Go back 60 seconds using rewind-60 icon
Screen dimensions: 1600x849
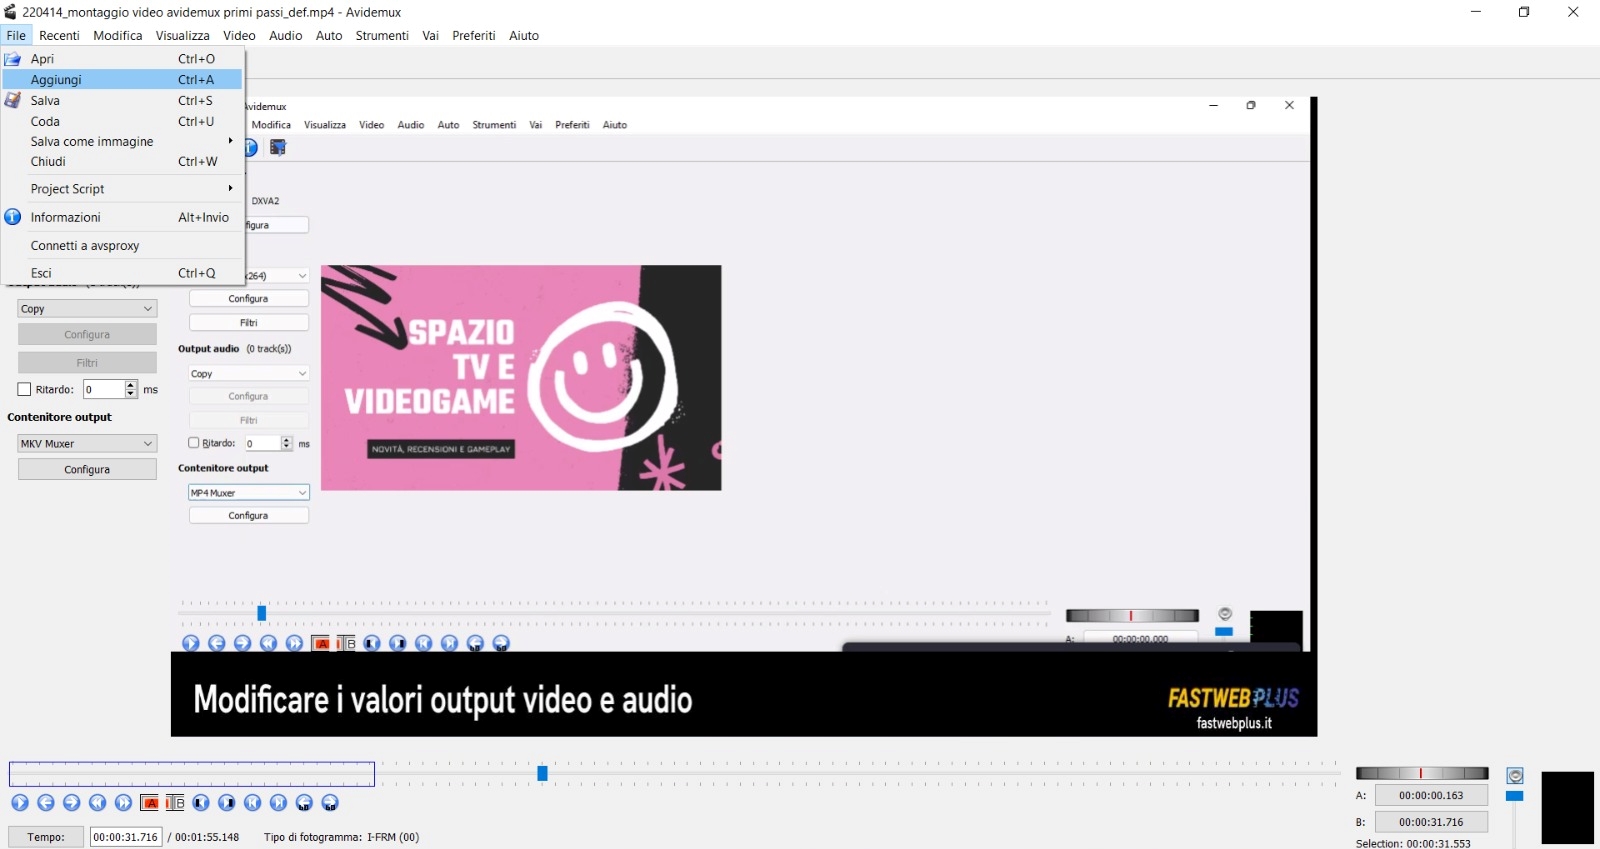tap(304, 803)
